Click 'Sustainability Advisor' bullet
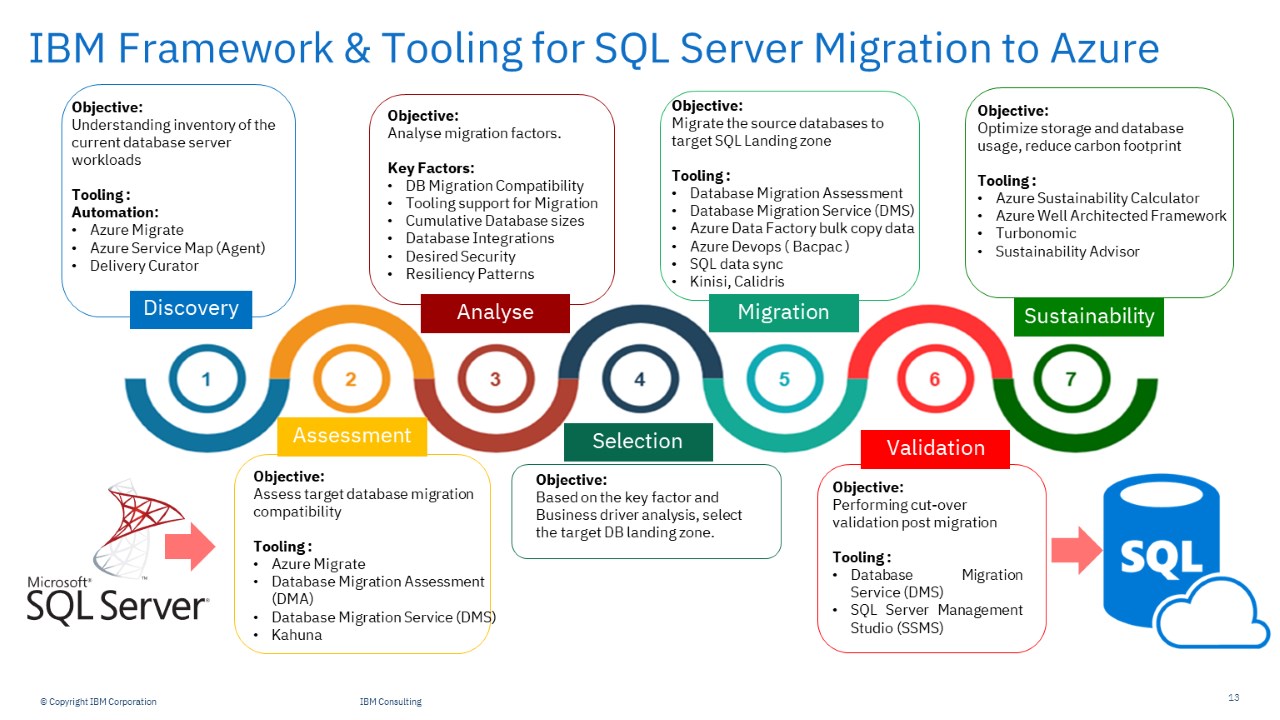The image size is (1280, 720). 1067,251
